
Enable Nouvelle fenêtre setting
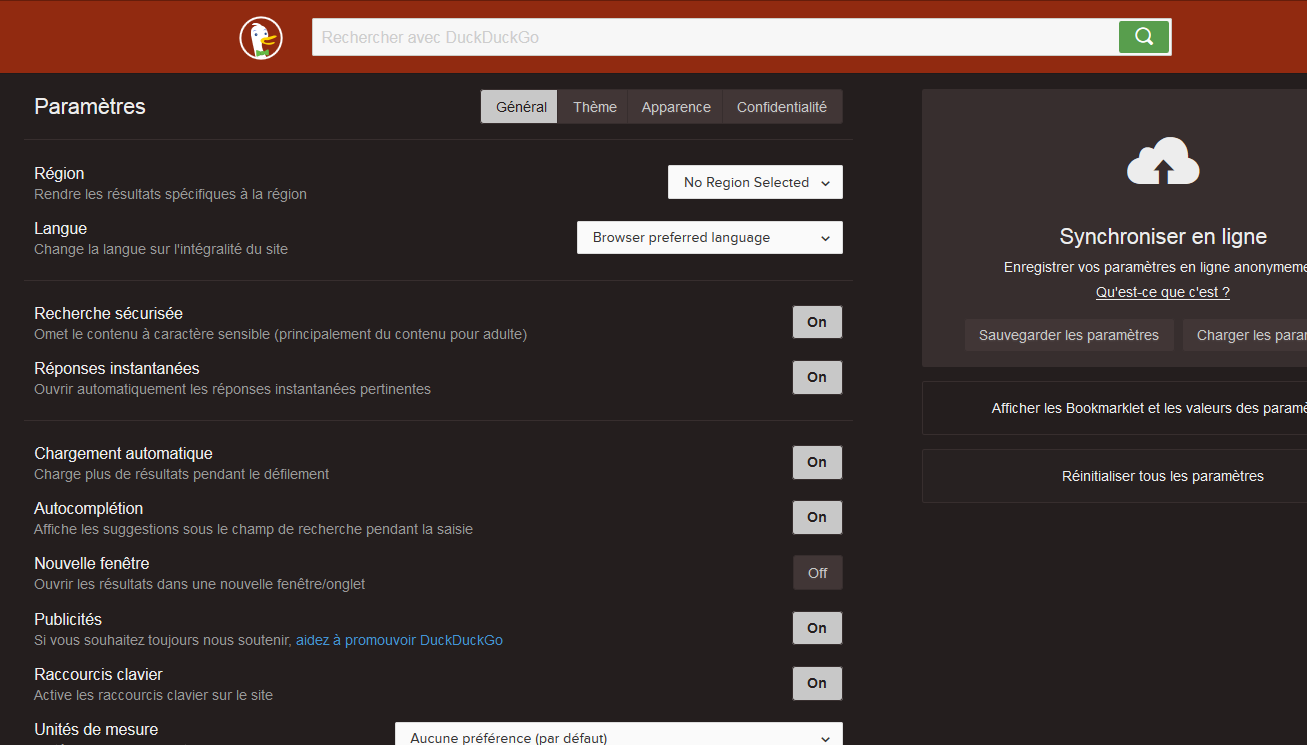(x=817, y=572)
